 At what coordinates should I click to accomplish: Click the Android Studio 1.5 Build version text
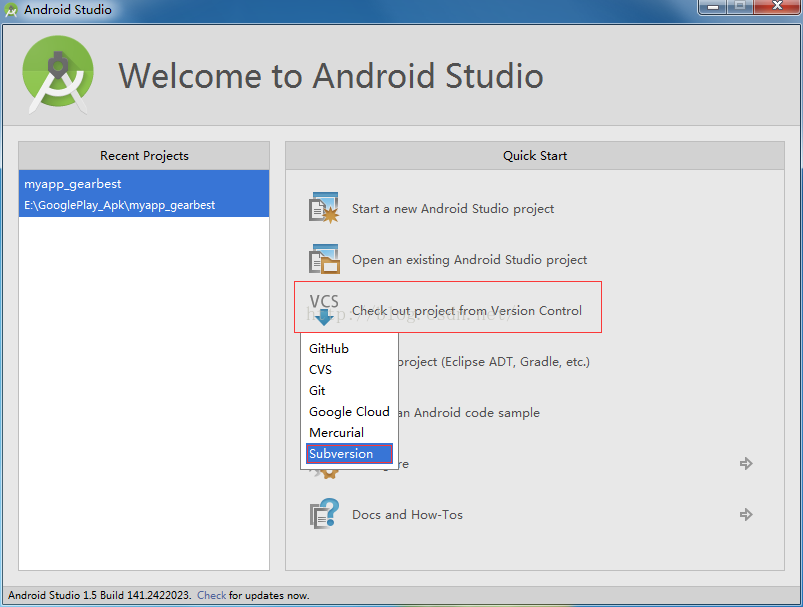click(x=99, y=595)
